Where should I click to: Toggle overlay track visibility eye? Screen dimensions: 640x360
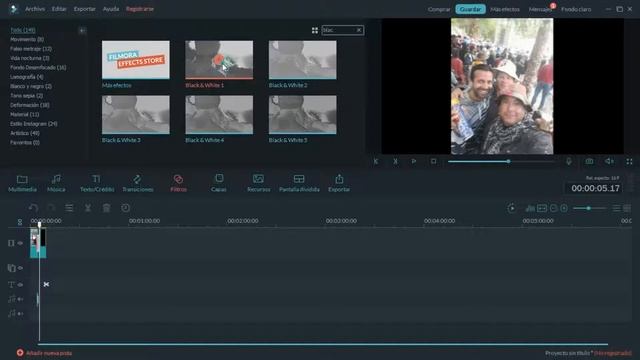pos(20,268)
